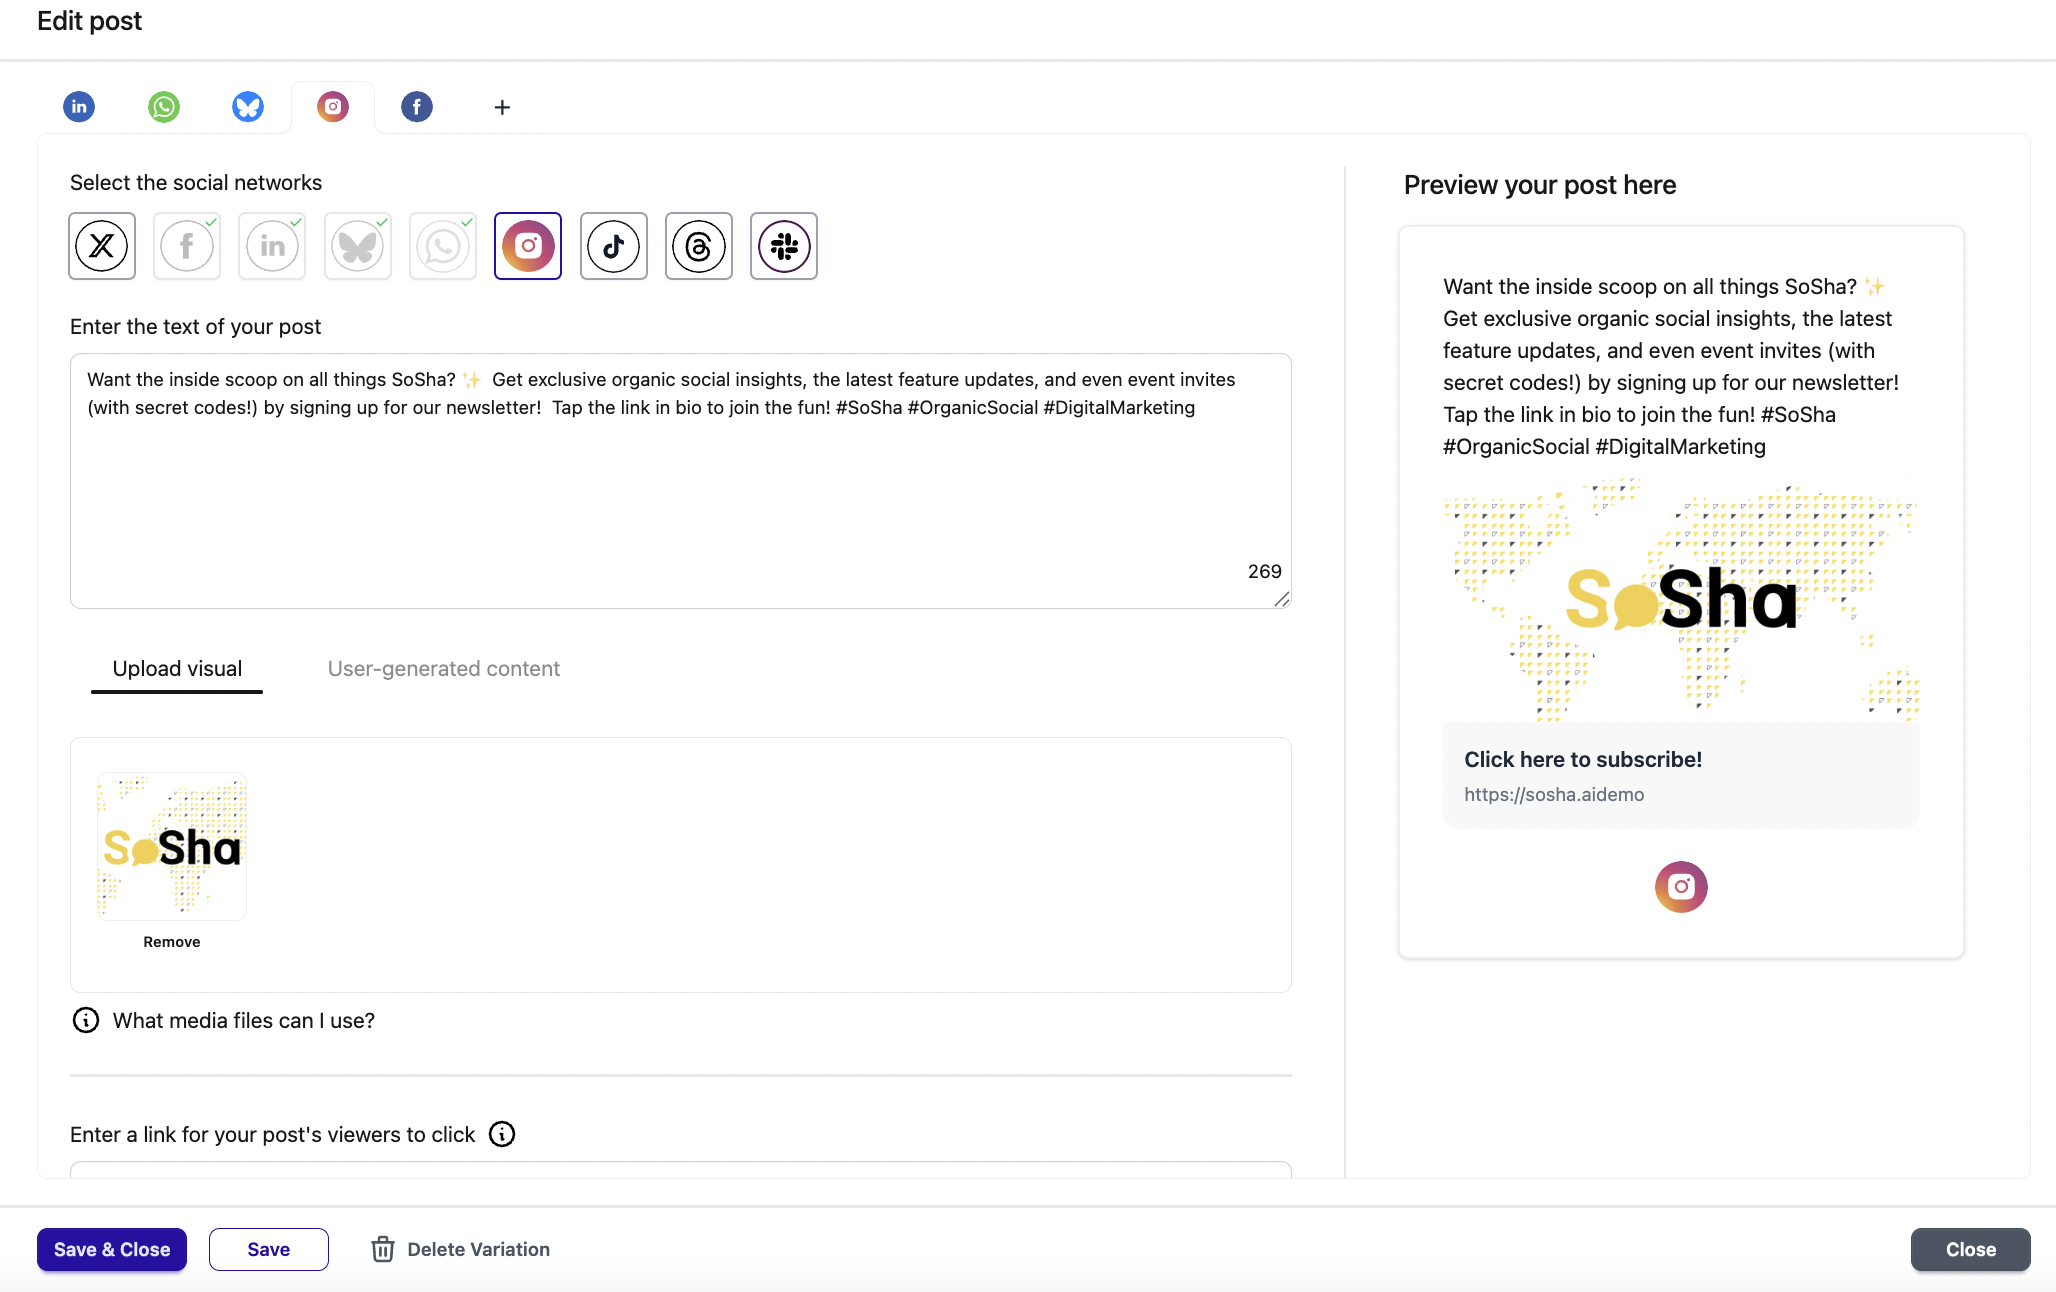
Task: Toggle the Bluesky network selection
Action: pyautogui.click(x=358, y=246)
